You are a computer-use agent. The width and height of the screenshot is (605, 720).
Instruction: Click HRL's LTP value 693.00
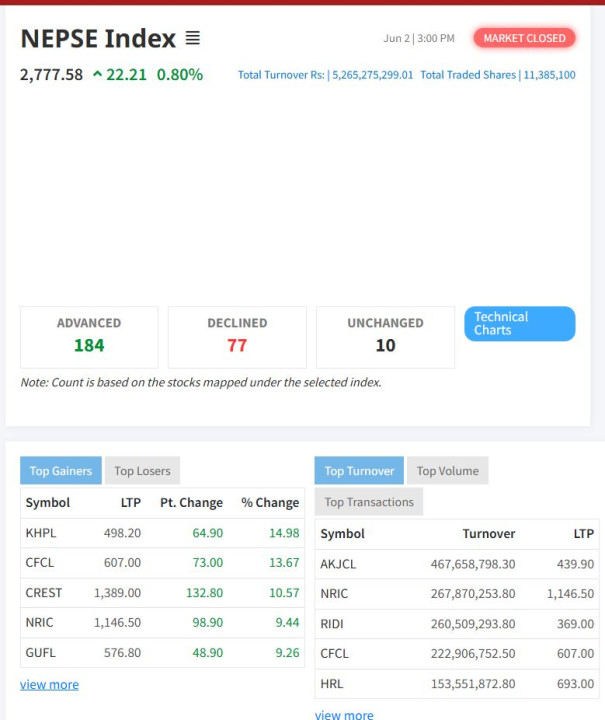[576, 684]
